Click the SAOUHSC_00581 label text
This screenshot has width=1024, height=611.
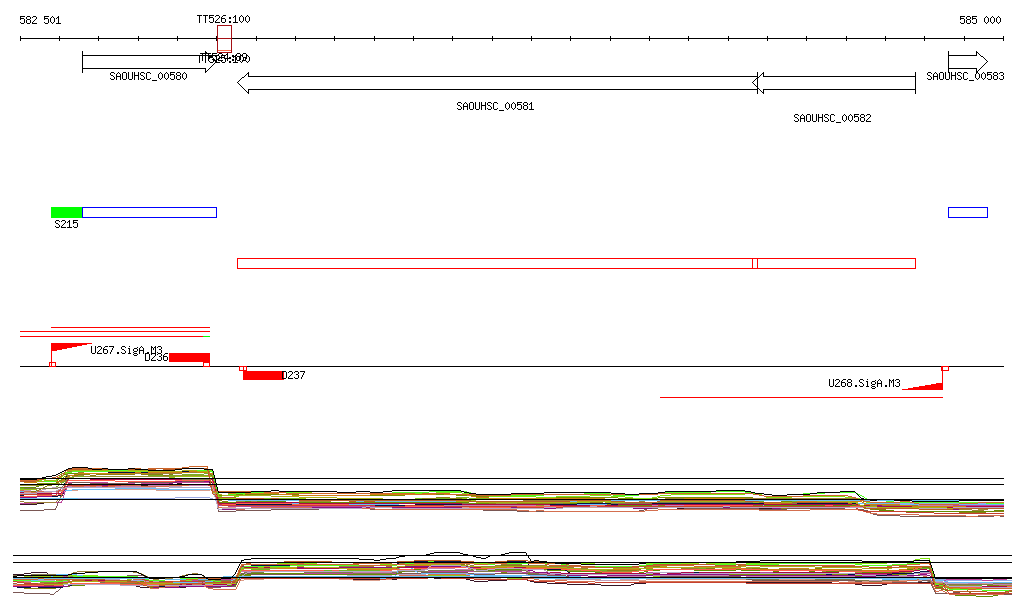(495, 106)
